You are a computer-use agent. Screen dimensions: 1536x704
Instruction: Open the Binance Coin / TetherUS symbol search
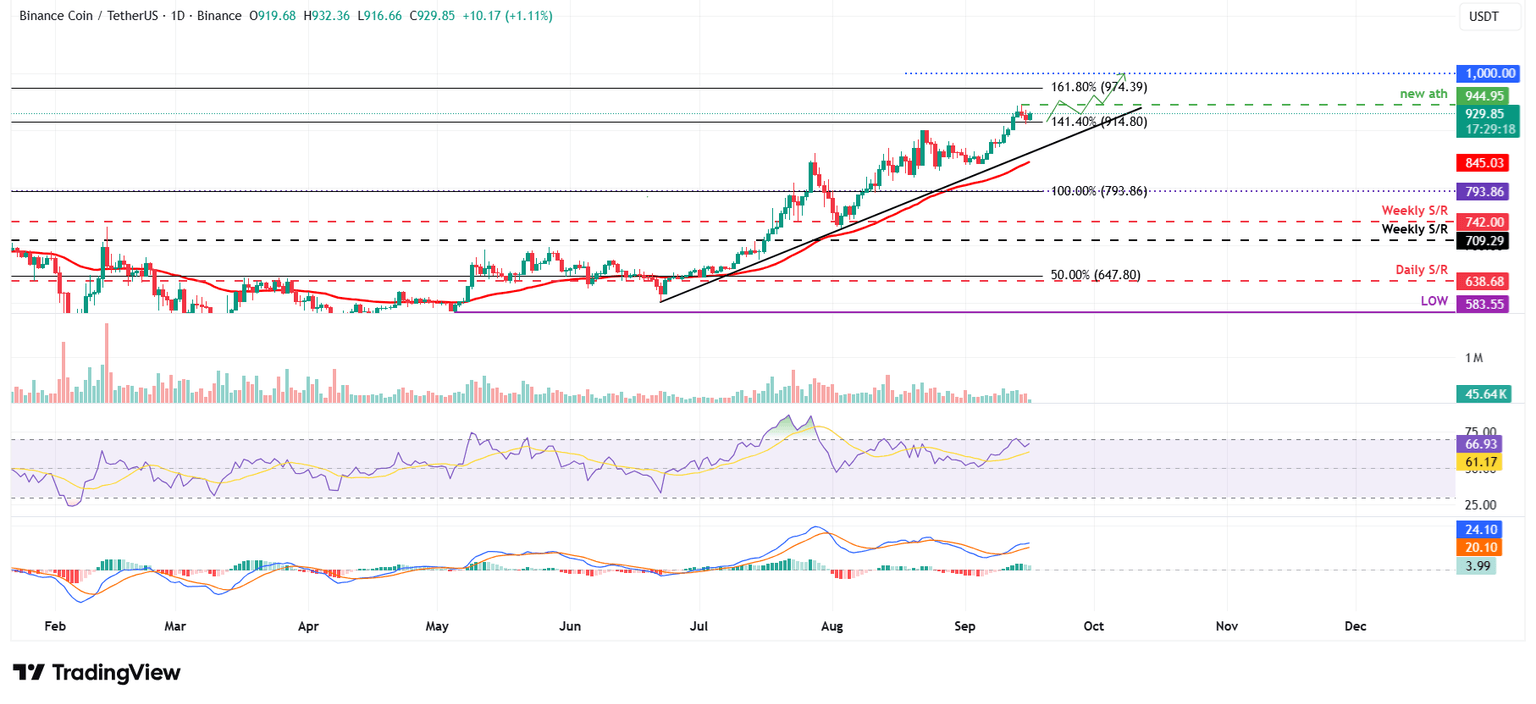[x=90, y=16]
